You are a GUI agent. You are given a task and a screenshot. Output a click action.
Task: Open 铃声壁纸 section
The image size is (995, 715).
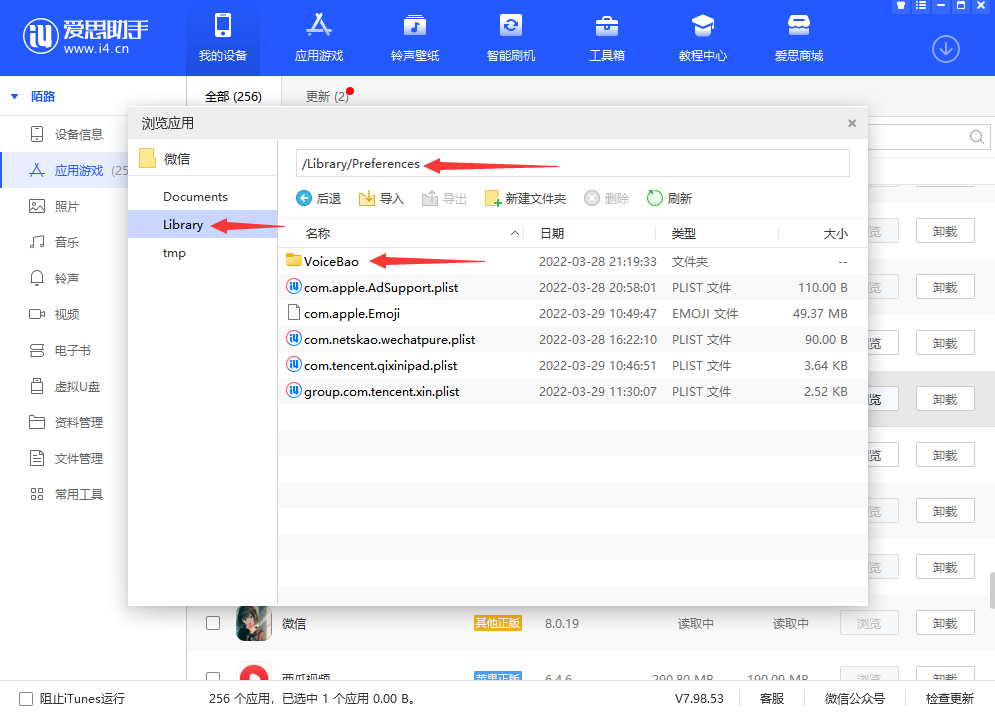tap(415, 38)
